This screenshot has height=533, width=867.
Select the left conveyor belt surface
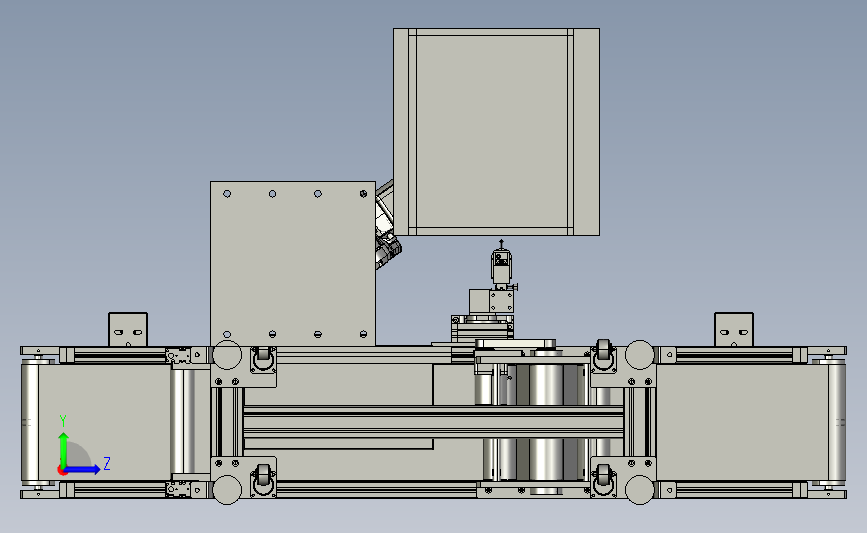tap(104, 422)
